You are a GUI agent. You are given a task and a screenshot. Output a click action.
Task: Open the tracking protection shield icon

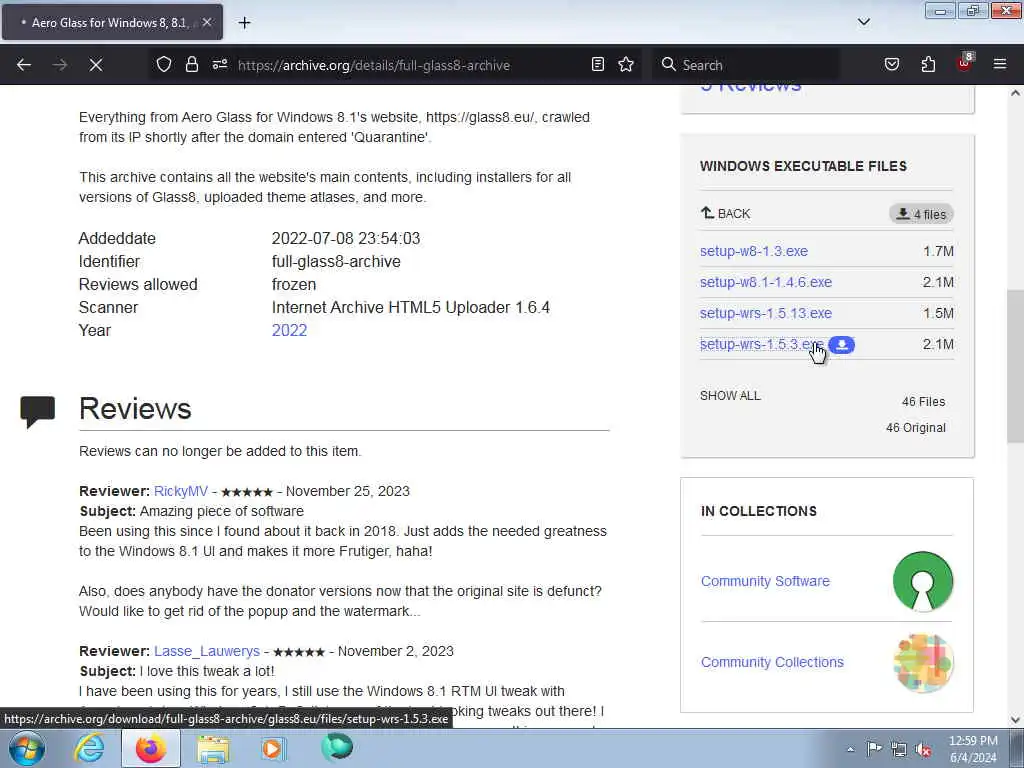(164, 64)
